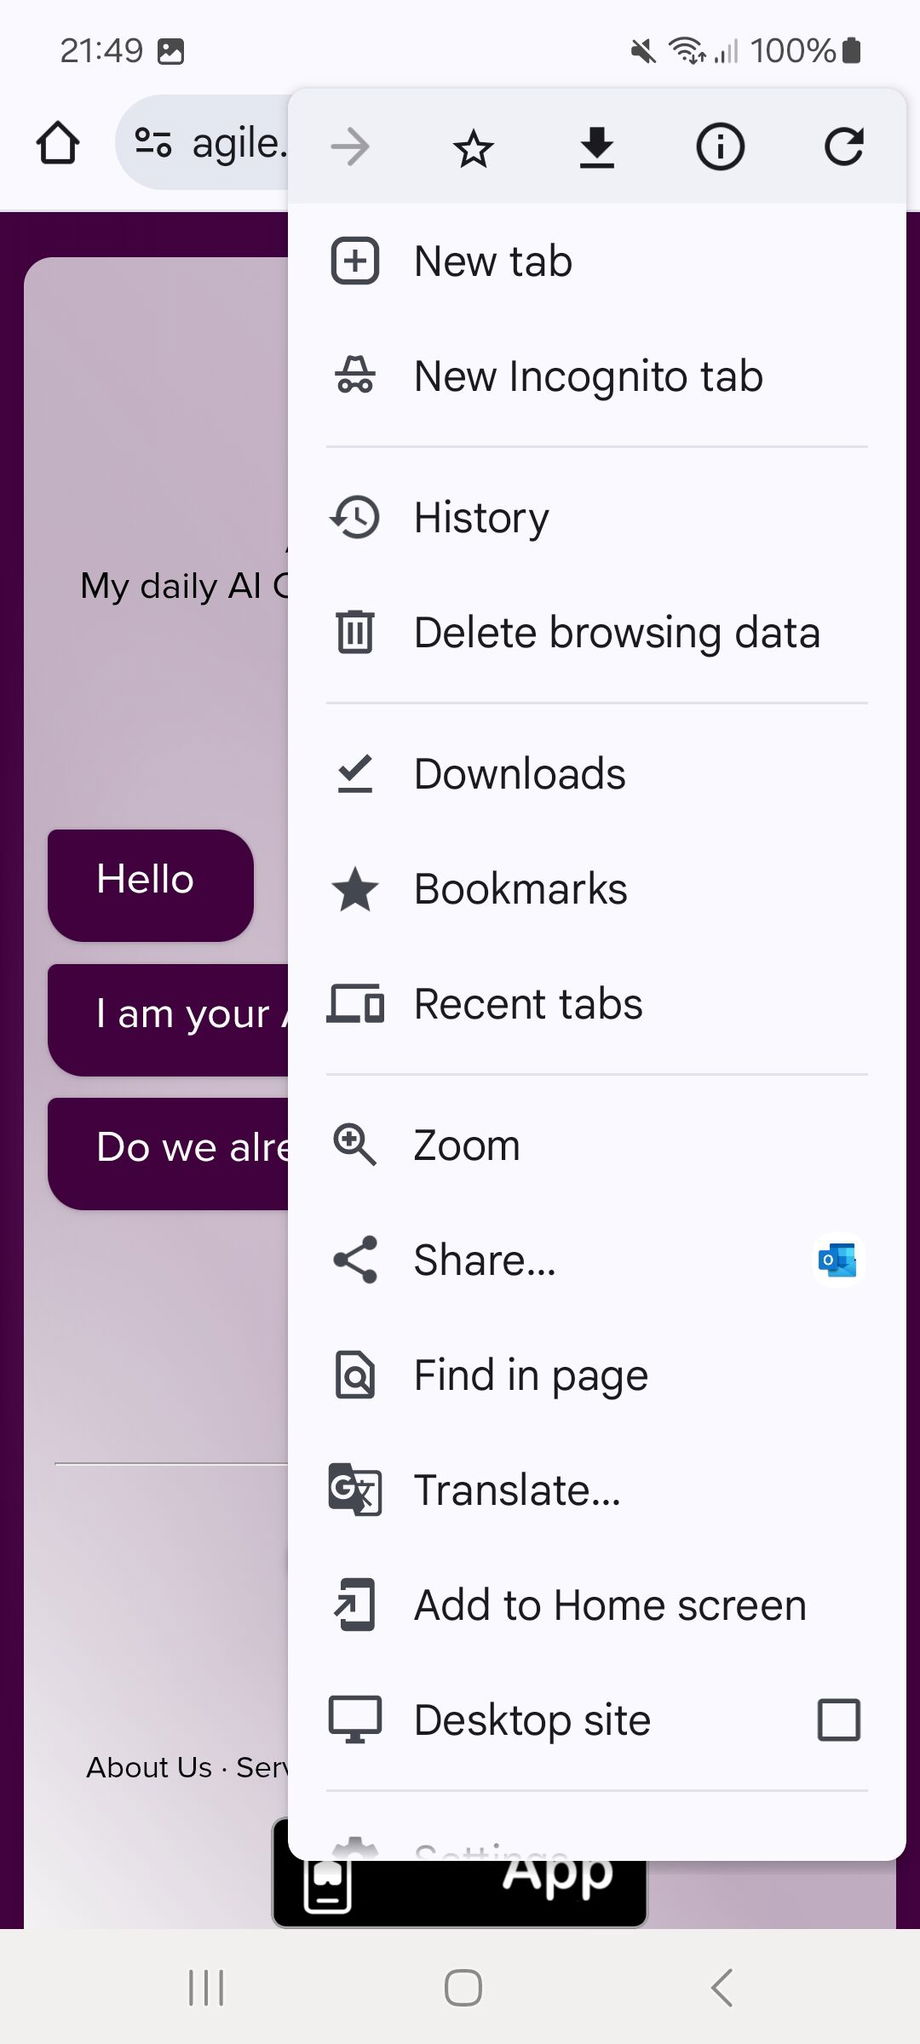Tap the download page arrow icon
This screenshot has width=920, height=2044.
(597, 148)
